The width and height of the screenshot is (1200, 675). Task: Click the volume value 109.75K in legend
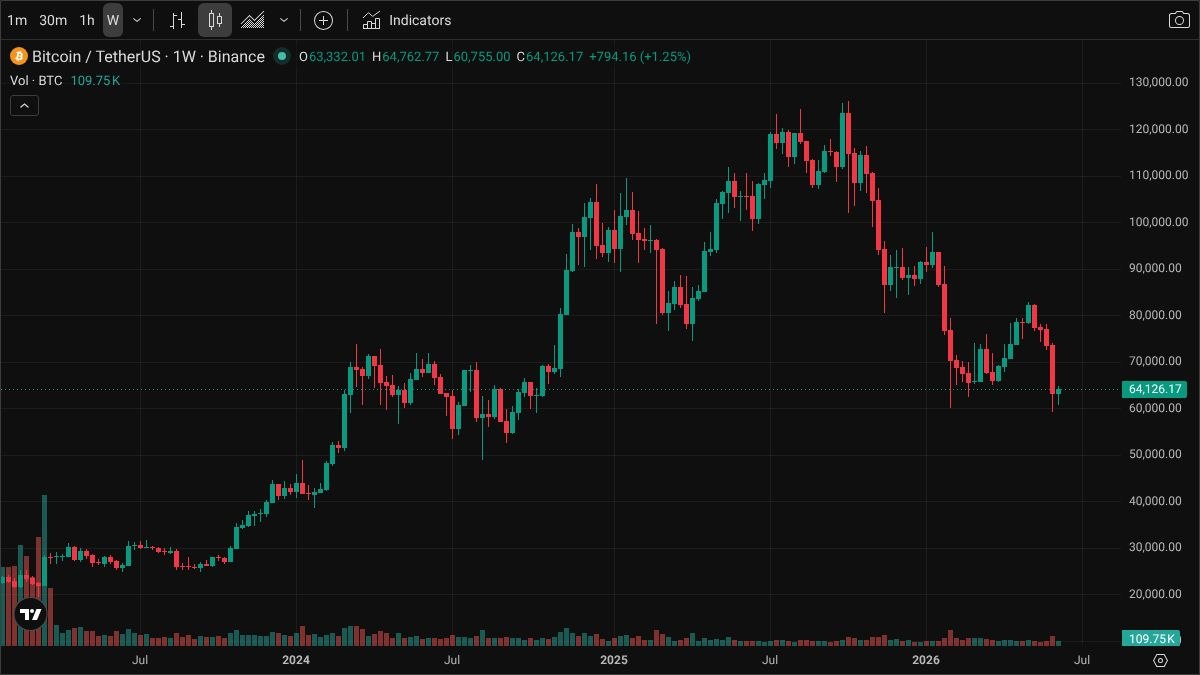95,80
